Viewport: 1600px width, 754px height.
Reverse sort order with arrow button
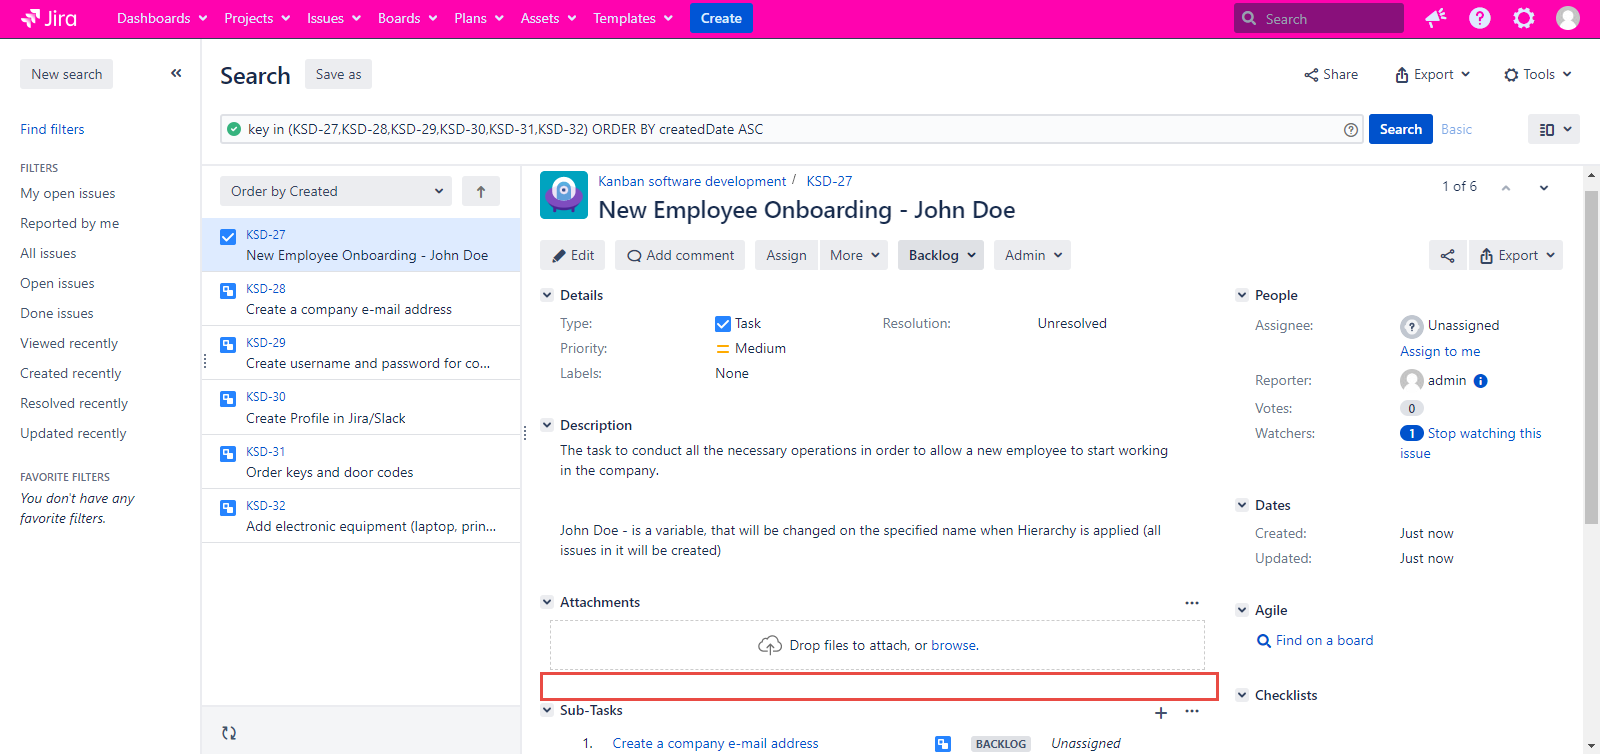(481, 191)
